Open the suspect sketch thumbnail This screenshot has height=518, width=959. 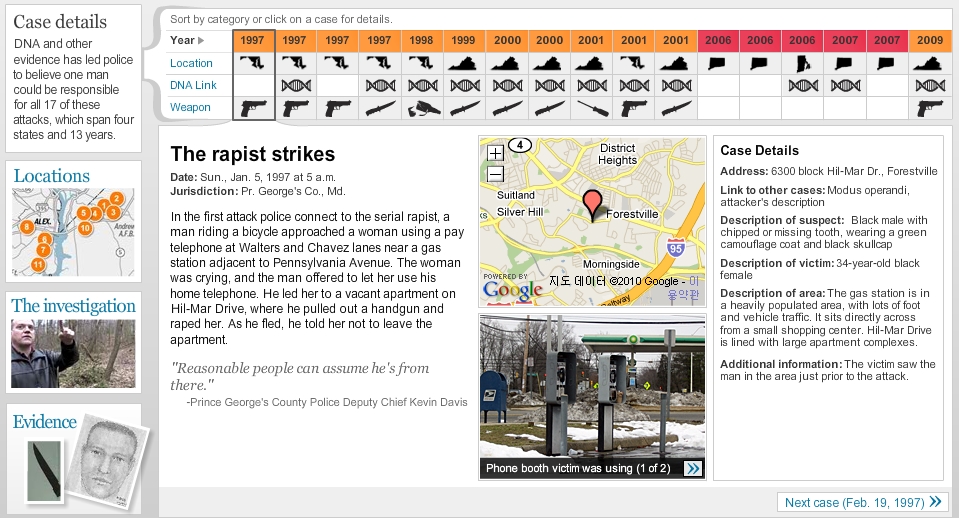107,462
